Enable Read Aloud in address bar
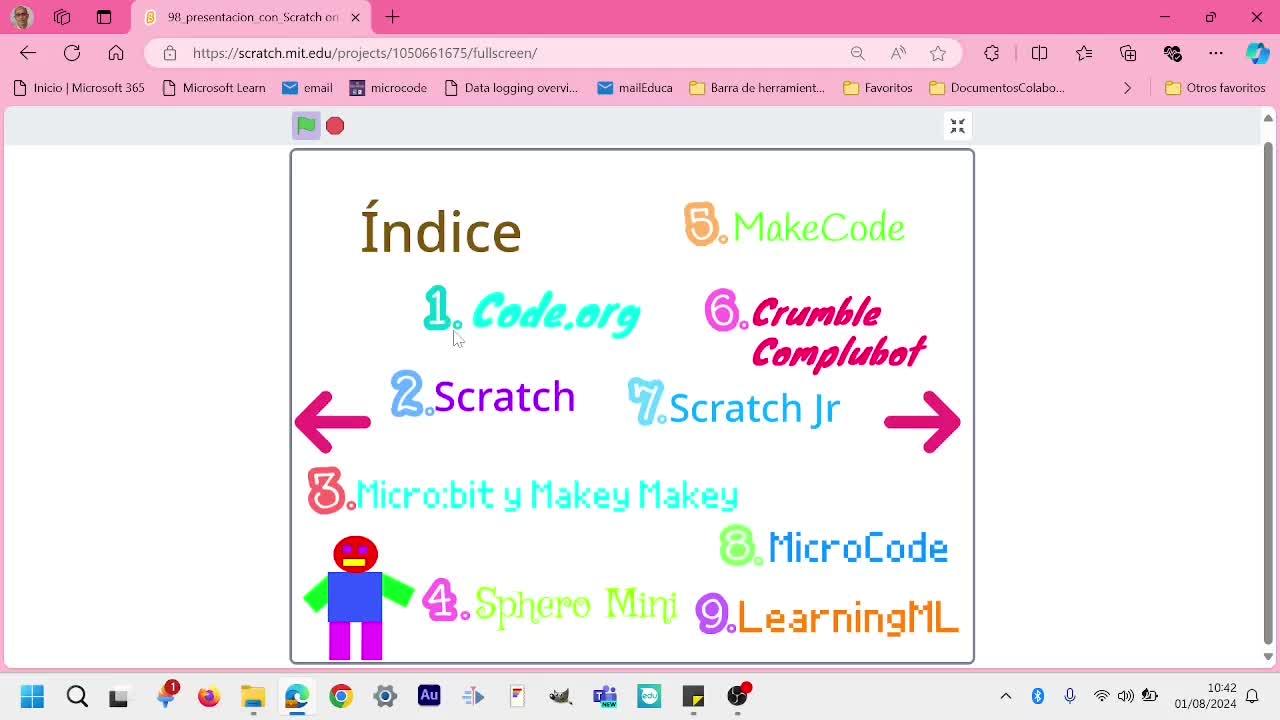Image resolution: width=1280 pixels, height=720 pixels. tap(898, 53)
